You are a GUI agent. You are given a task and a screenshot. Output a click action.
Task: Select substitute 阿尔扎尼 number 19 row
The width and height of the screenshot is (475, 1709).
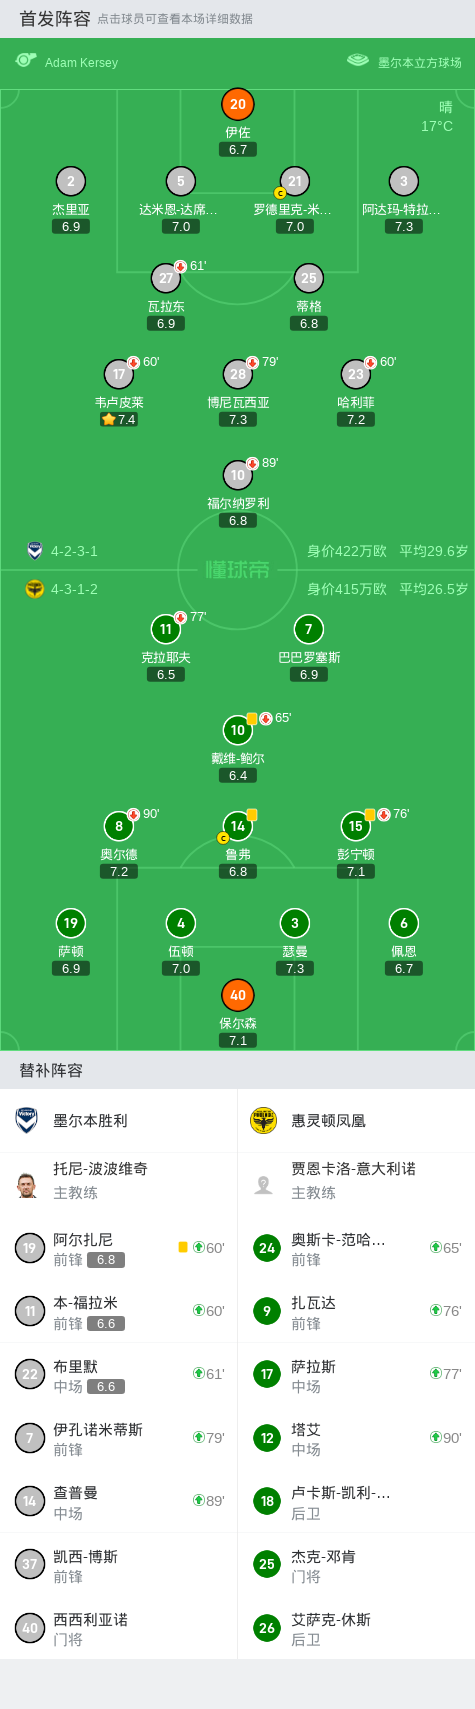(x=119, y=1248)
